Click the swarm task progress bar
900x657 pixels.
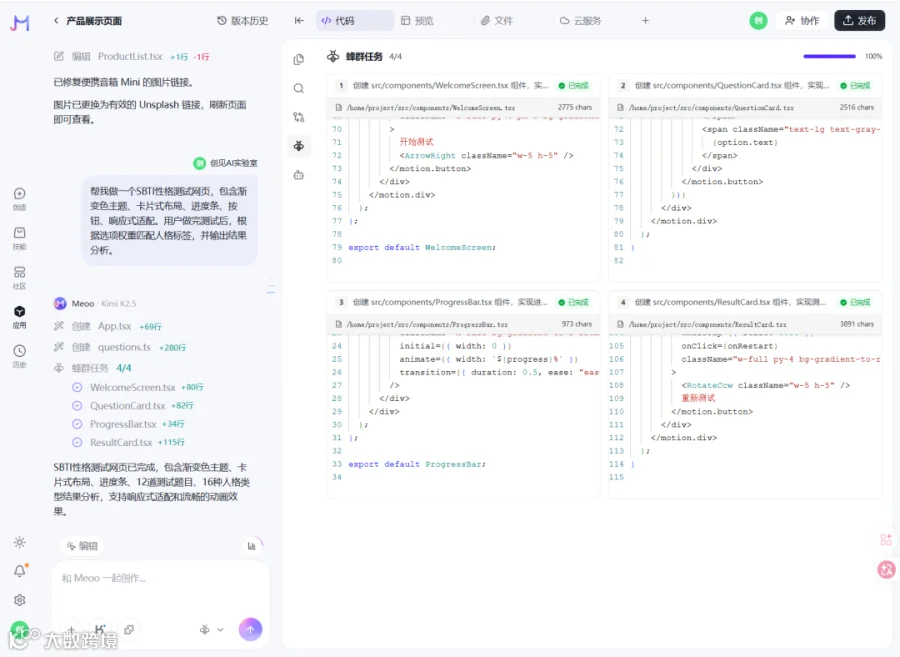[x=829, y=56]
